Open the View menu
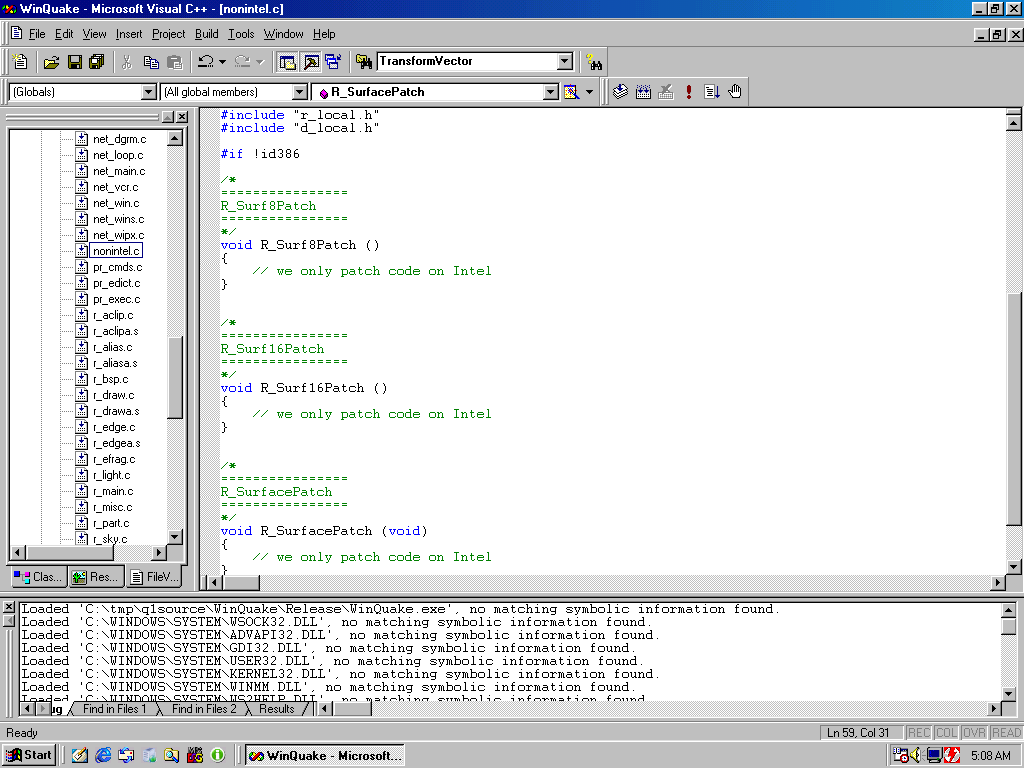Screen dimensions: 1024x768 [94, 34]
